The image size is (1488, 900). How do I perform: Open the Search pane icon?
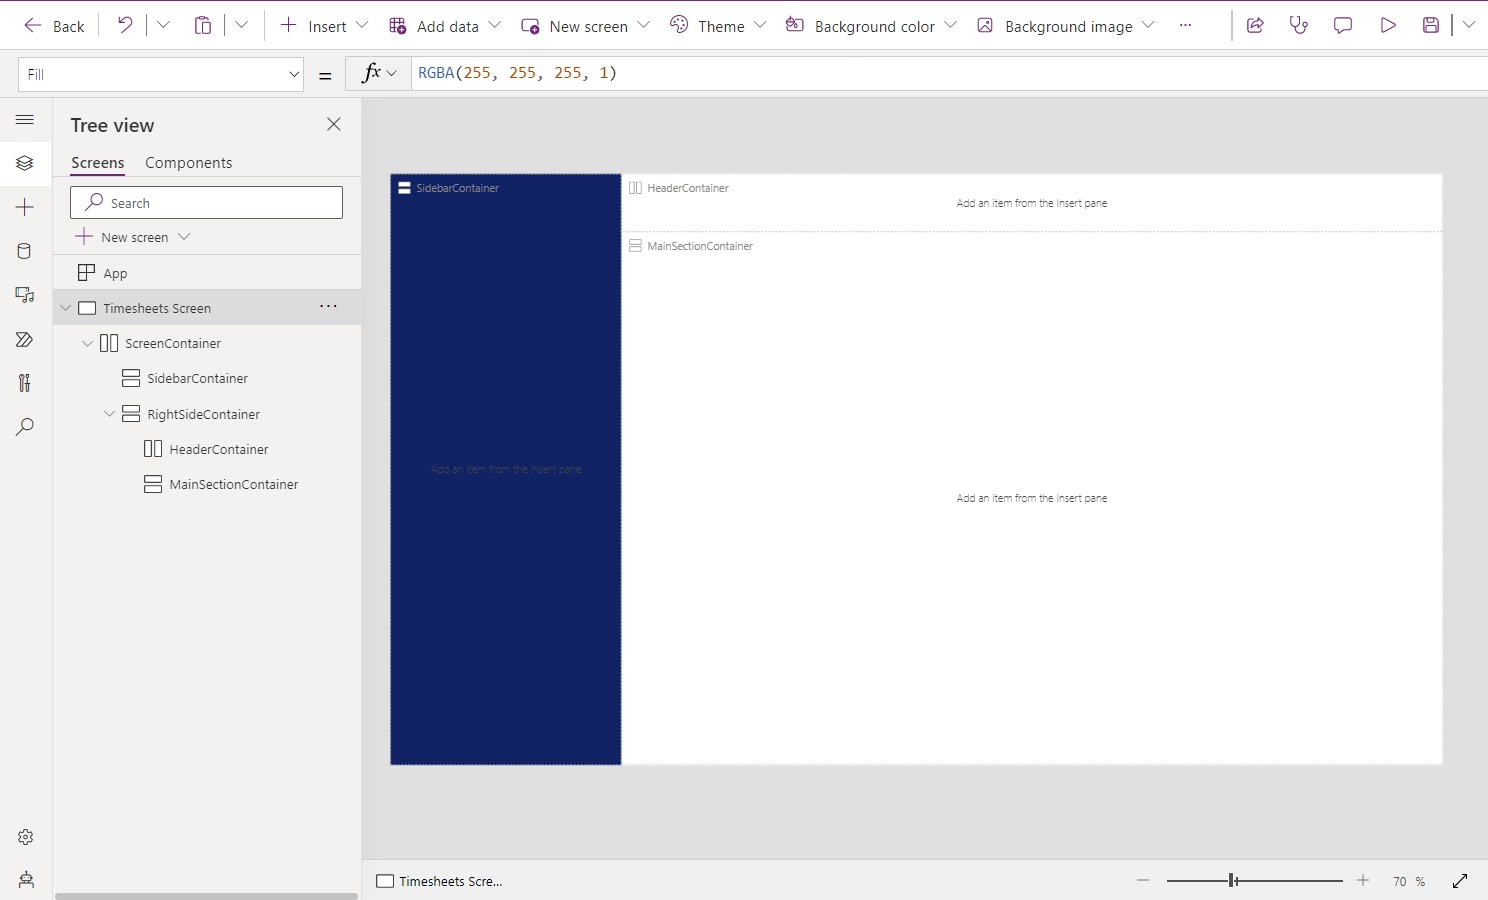(25, 427)
